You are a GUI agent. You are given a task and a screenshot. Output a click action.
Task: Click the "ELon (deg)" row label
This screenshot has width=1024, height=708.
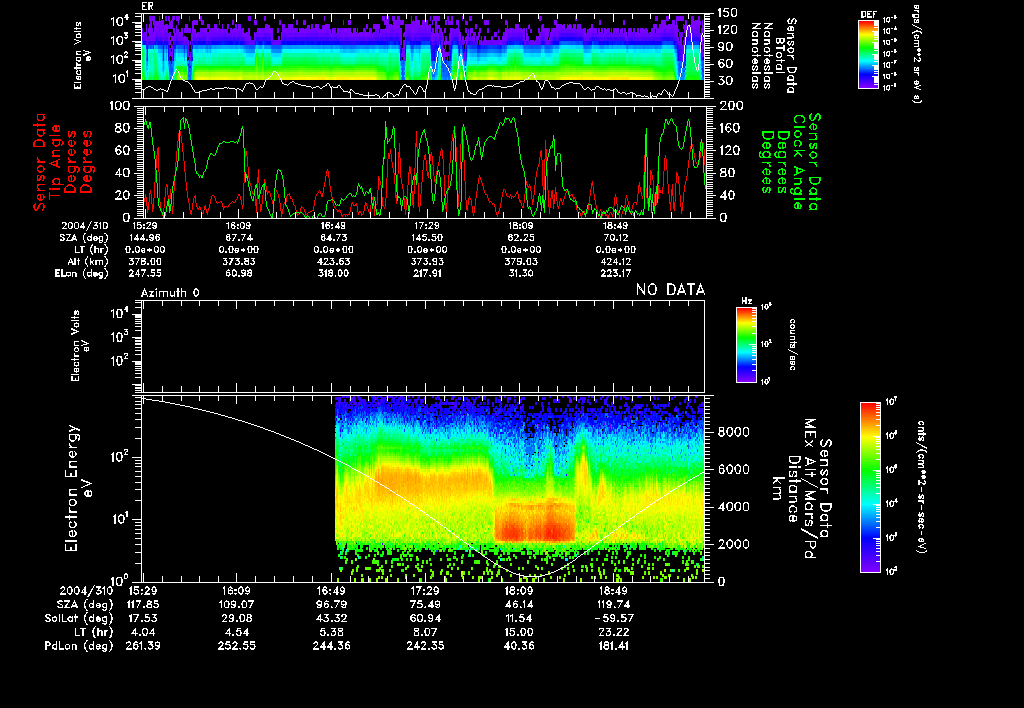(x=82, y=274)
